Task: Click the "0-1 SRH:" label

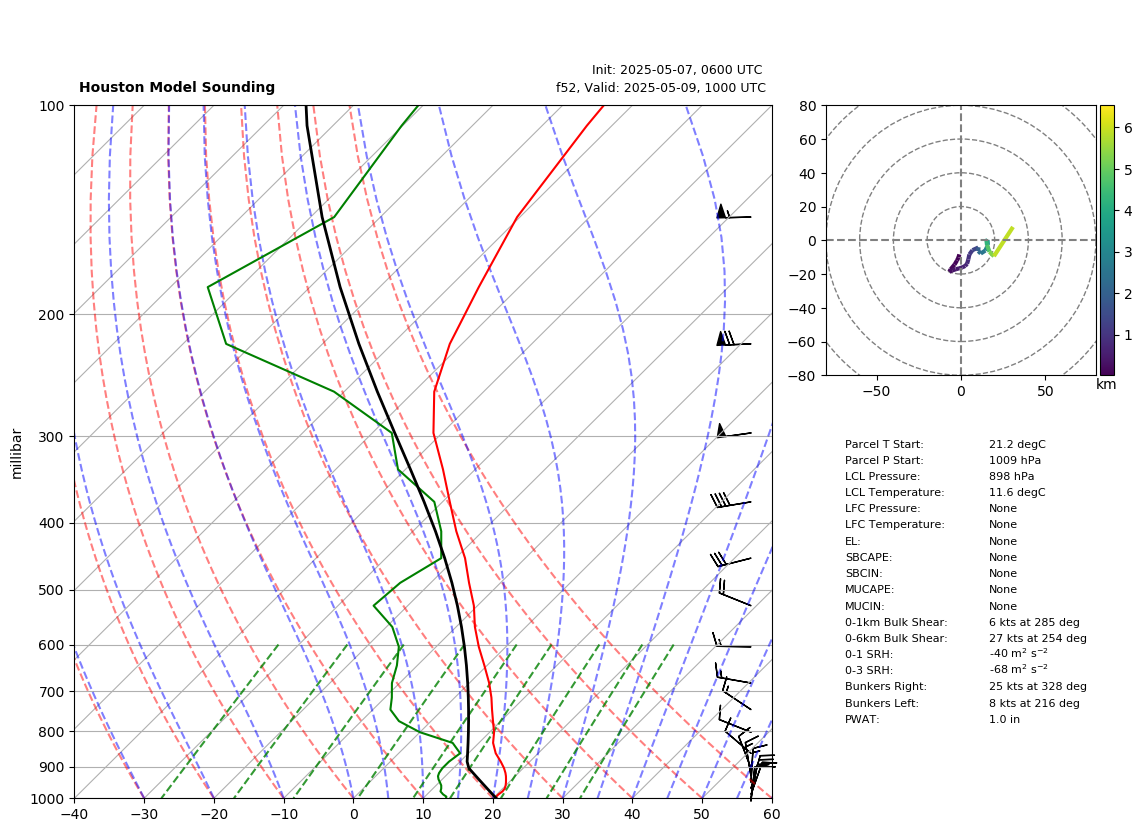Action: click(869, 655)
